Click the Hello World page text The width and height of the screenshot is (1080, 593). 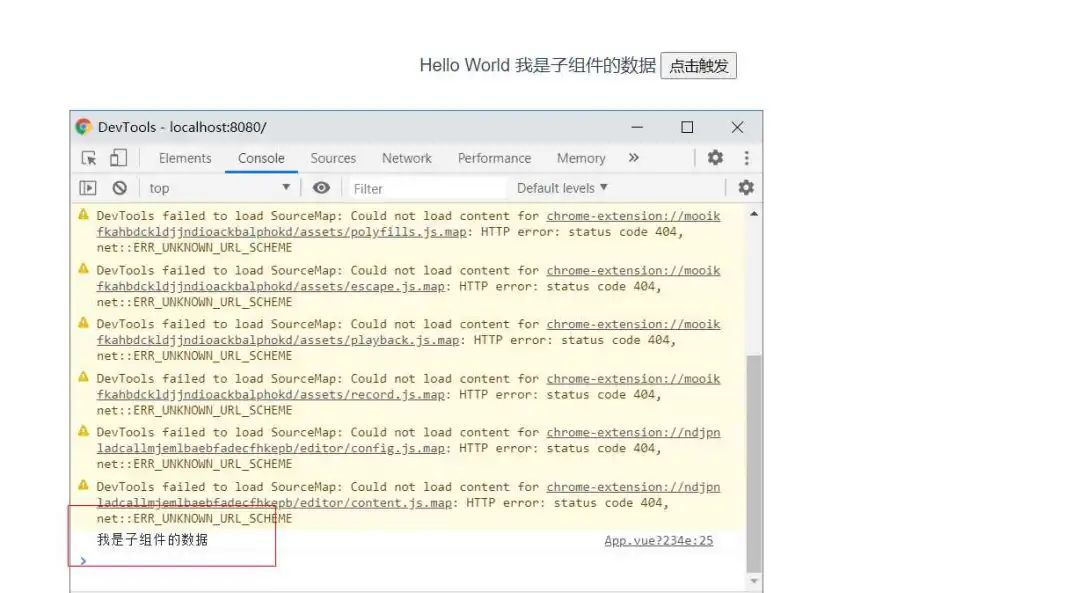[x=464, y=65]
